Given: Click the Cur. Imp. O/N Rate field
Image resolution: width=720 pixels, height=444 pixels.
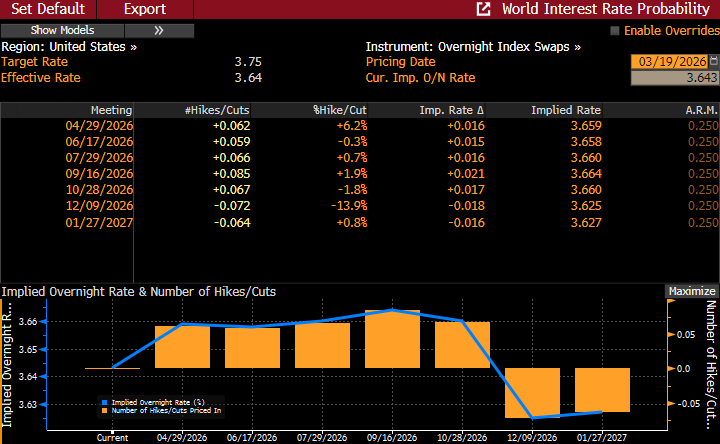Looking at the screenshot, I should (674, 77).
